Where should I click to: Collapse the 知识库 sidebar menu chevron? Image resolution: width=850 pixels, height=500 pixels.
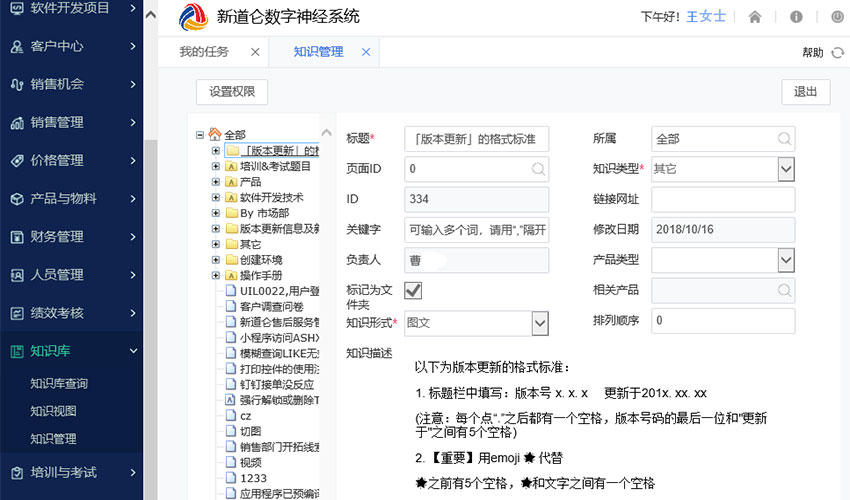pyautogui.click(x=133, y=351)
